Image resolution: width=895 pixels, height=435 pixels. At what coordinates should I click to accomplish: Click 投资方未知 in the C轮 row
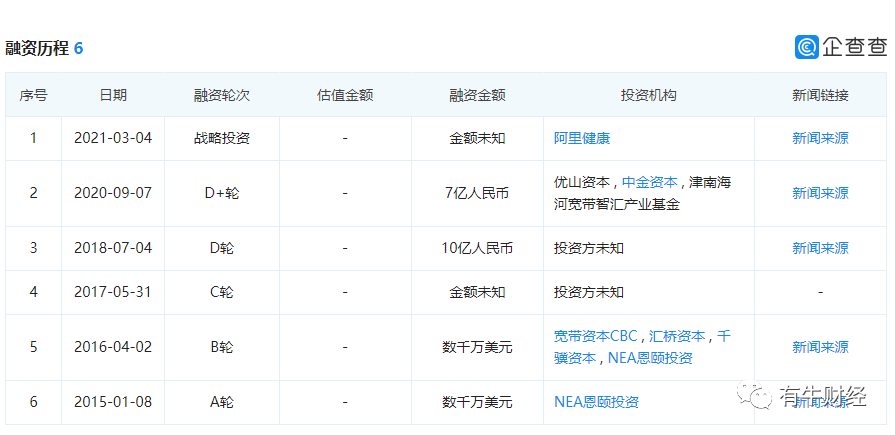coord(588,292)
